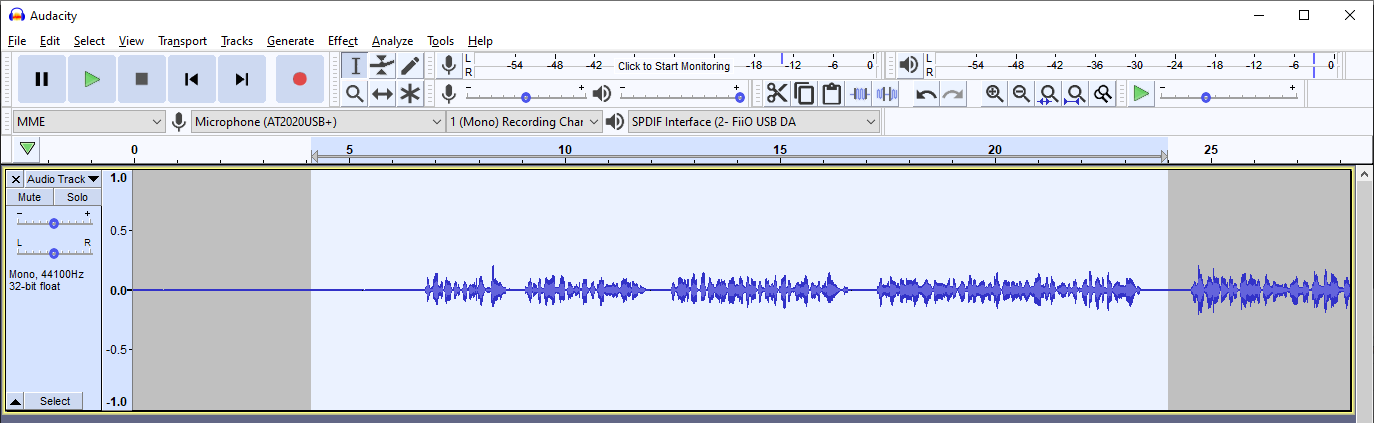Trim audio outside selection
Image resolution: width=1374 pixels, height=423 pixels.
pyautogui.click(x=859, y=94)
